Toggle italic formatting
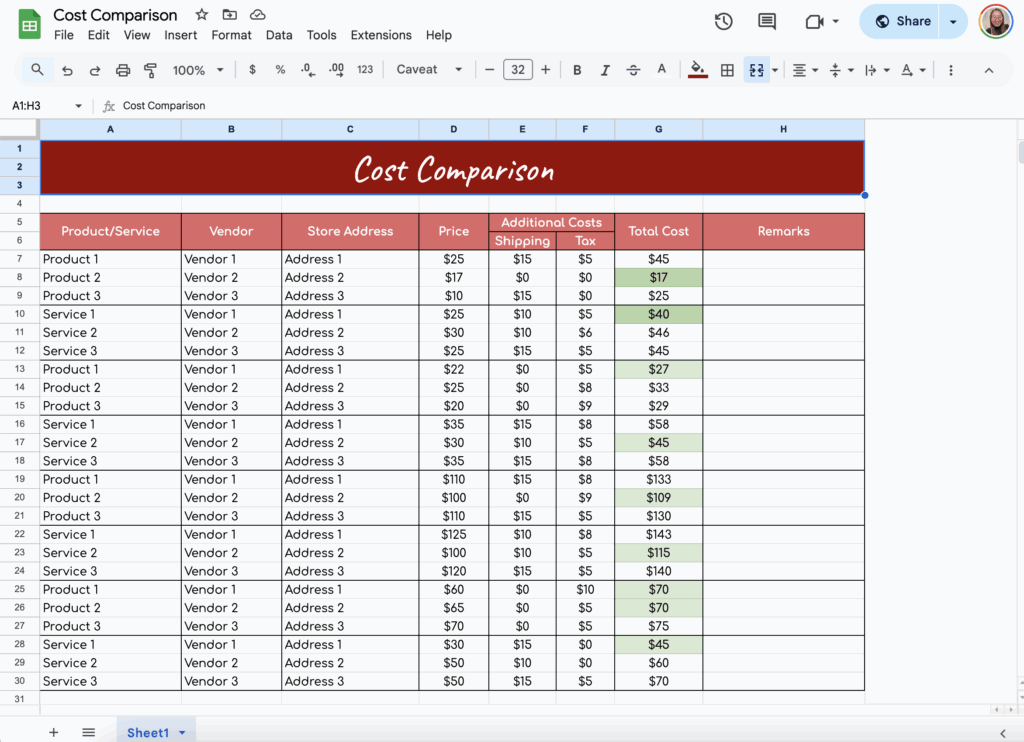Image resolution: width=1024 pixels, height=742 pixels. click(x=605, y=71)
